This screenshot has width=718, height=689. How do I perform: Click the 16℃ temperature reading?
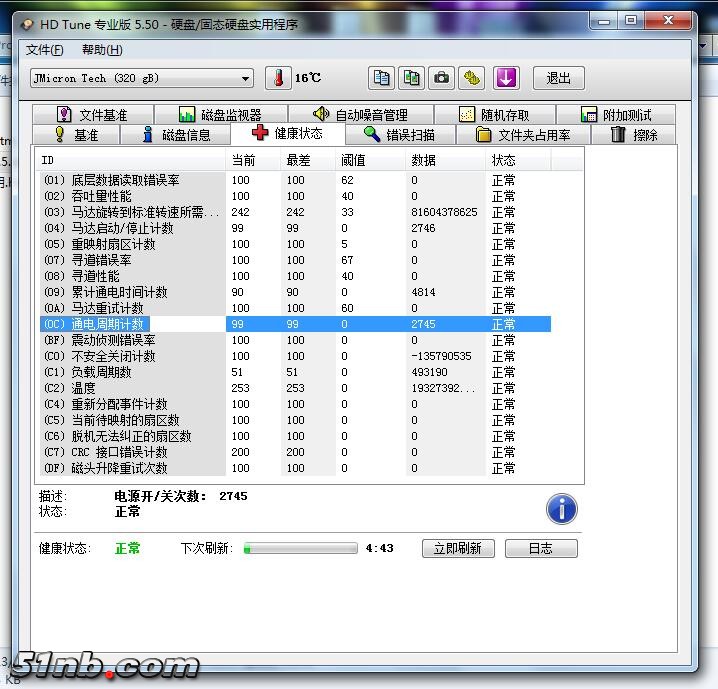(x=308, y=78)
